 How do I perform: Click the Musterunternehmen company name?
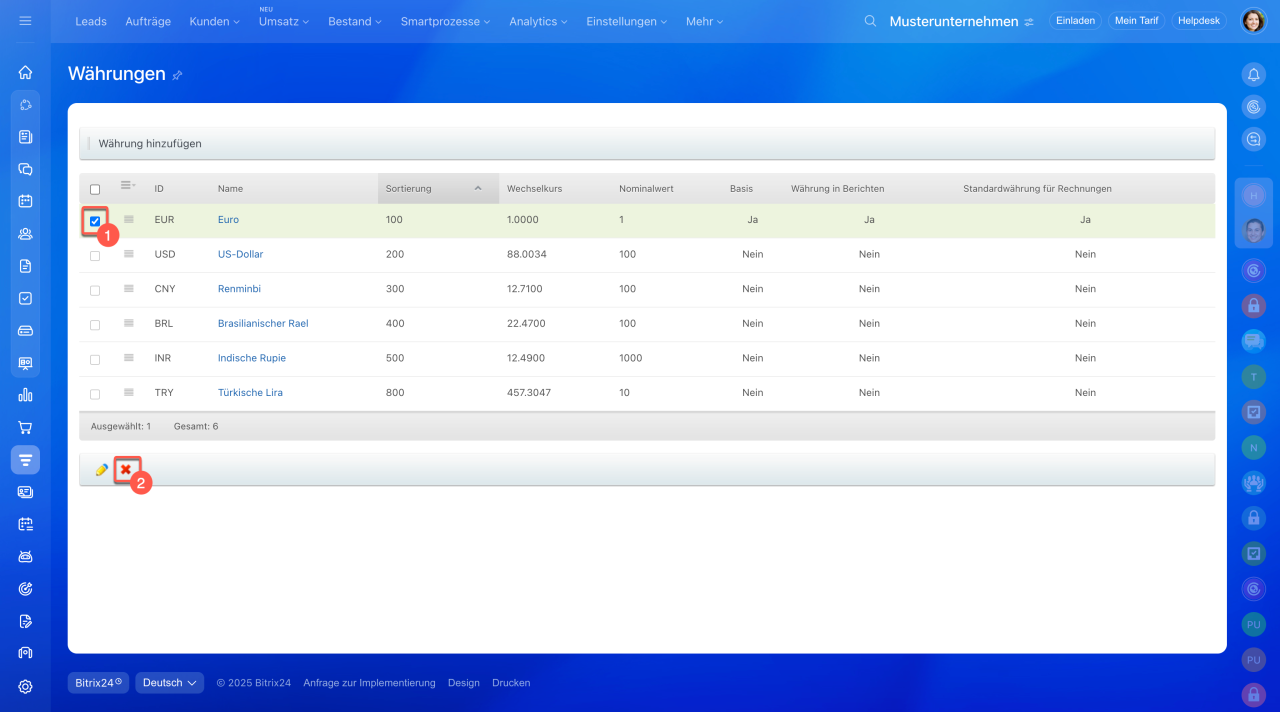[954, 21]
